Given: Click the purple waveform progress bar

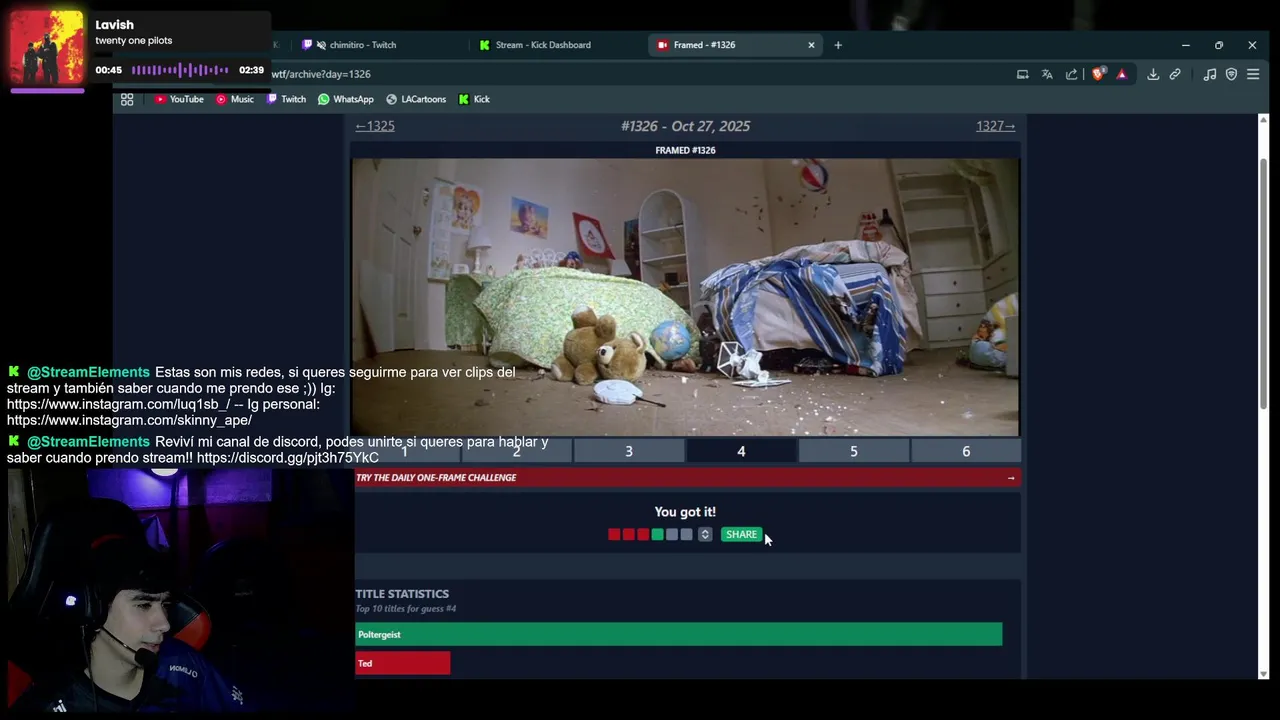Looking at the screenshot, I should click(x=181, y=70).
